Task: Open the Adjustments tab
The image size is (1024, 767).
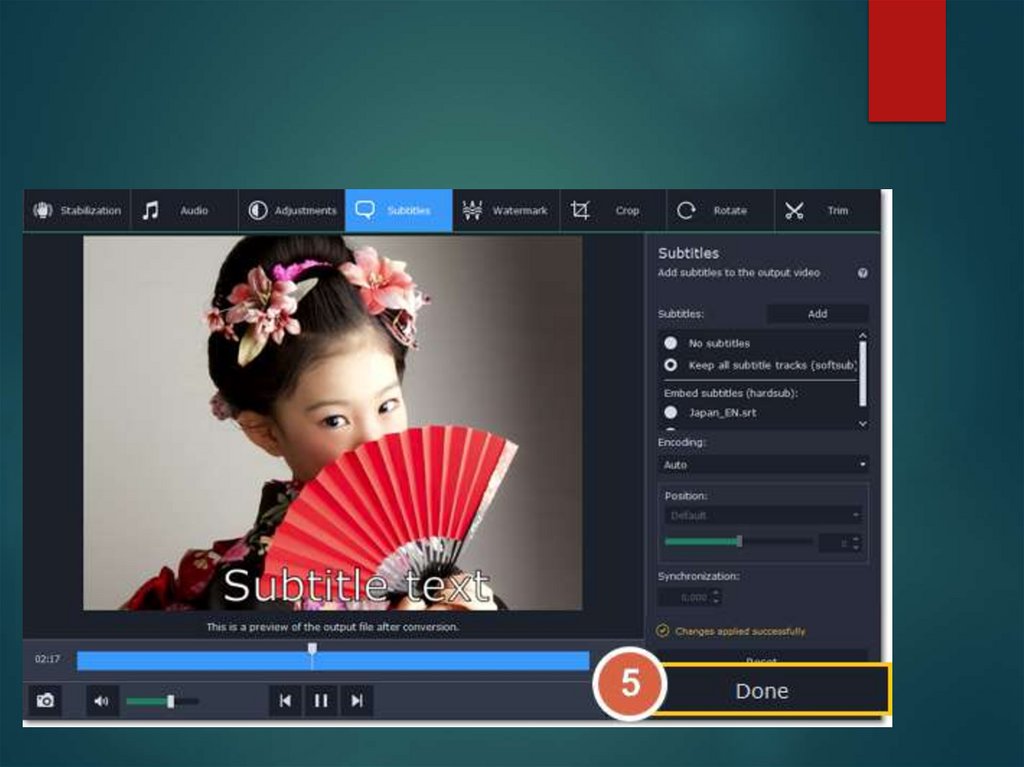Action: 292,210
